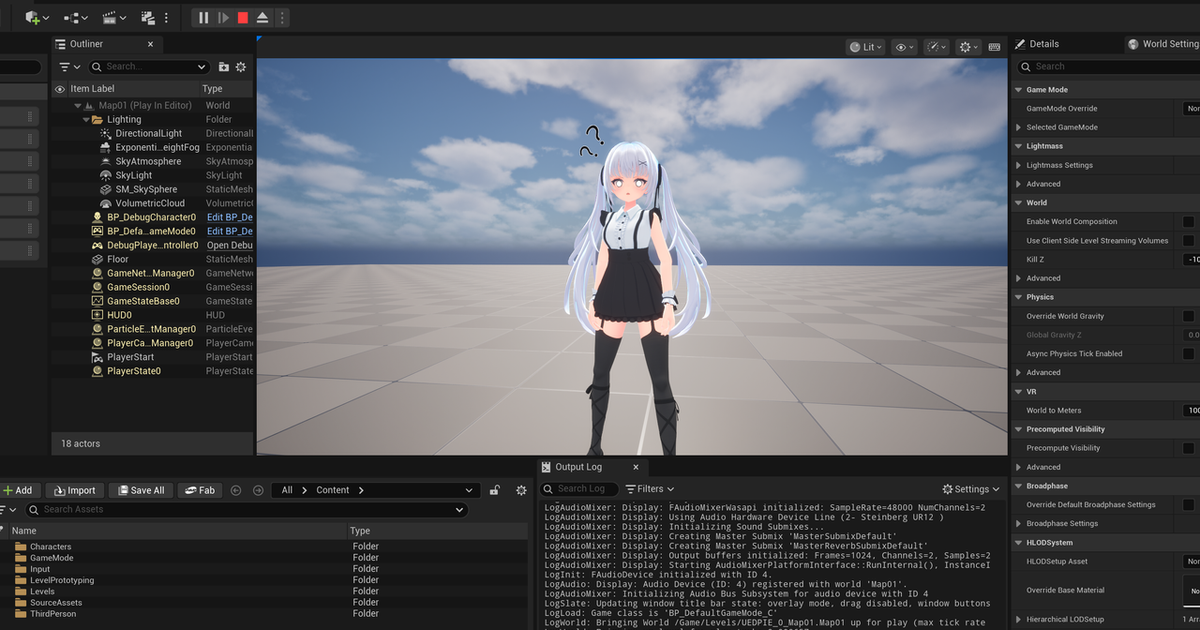This screenshot has width=1200, height=630.
Task: Collapse the Game Mode section
Action: tap(1018, 90)
